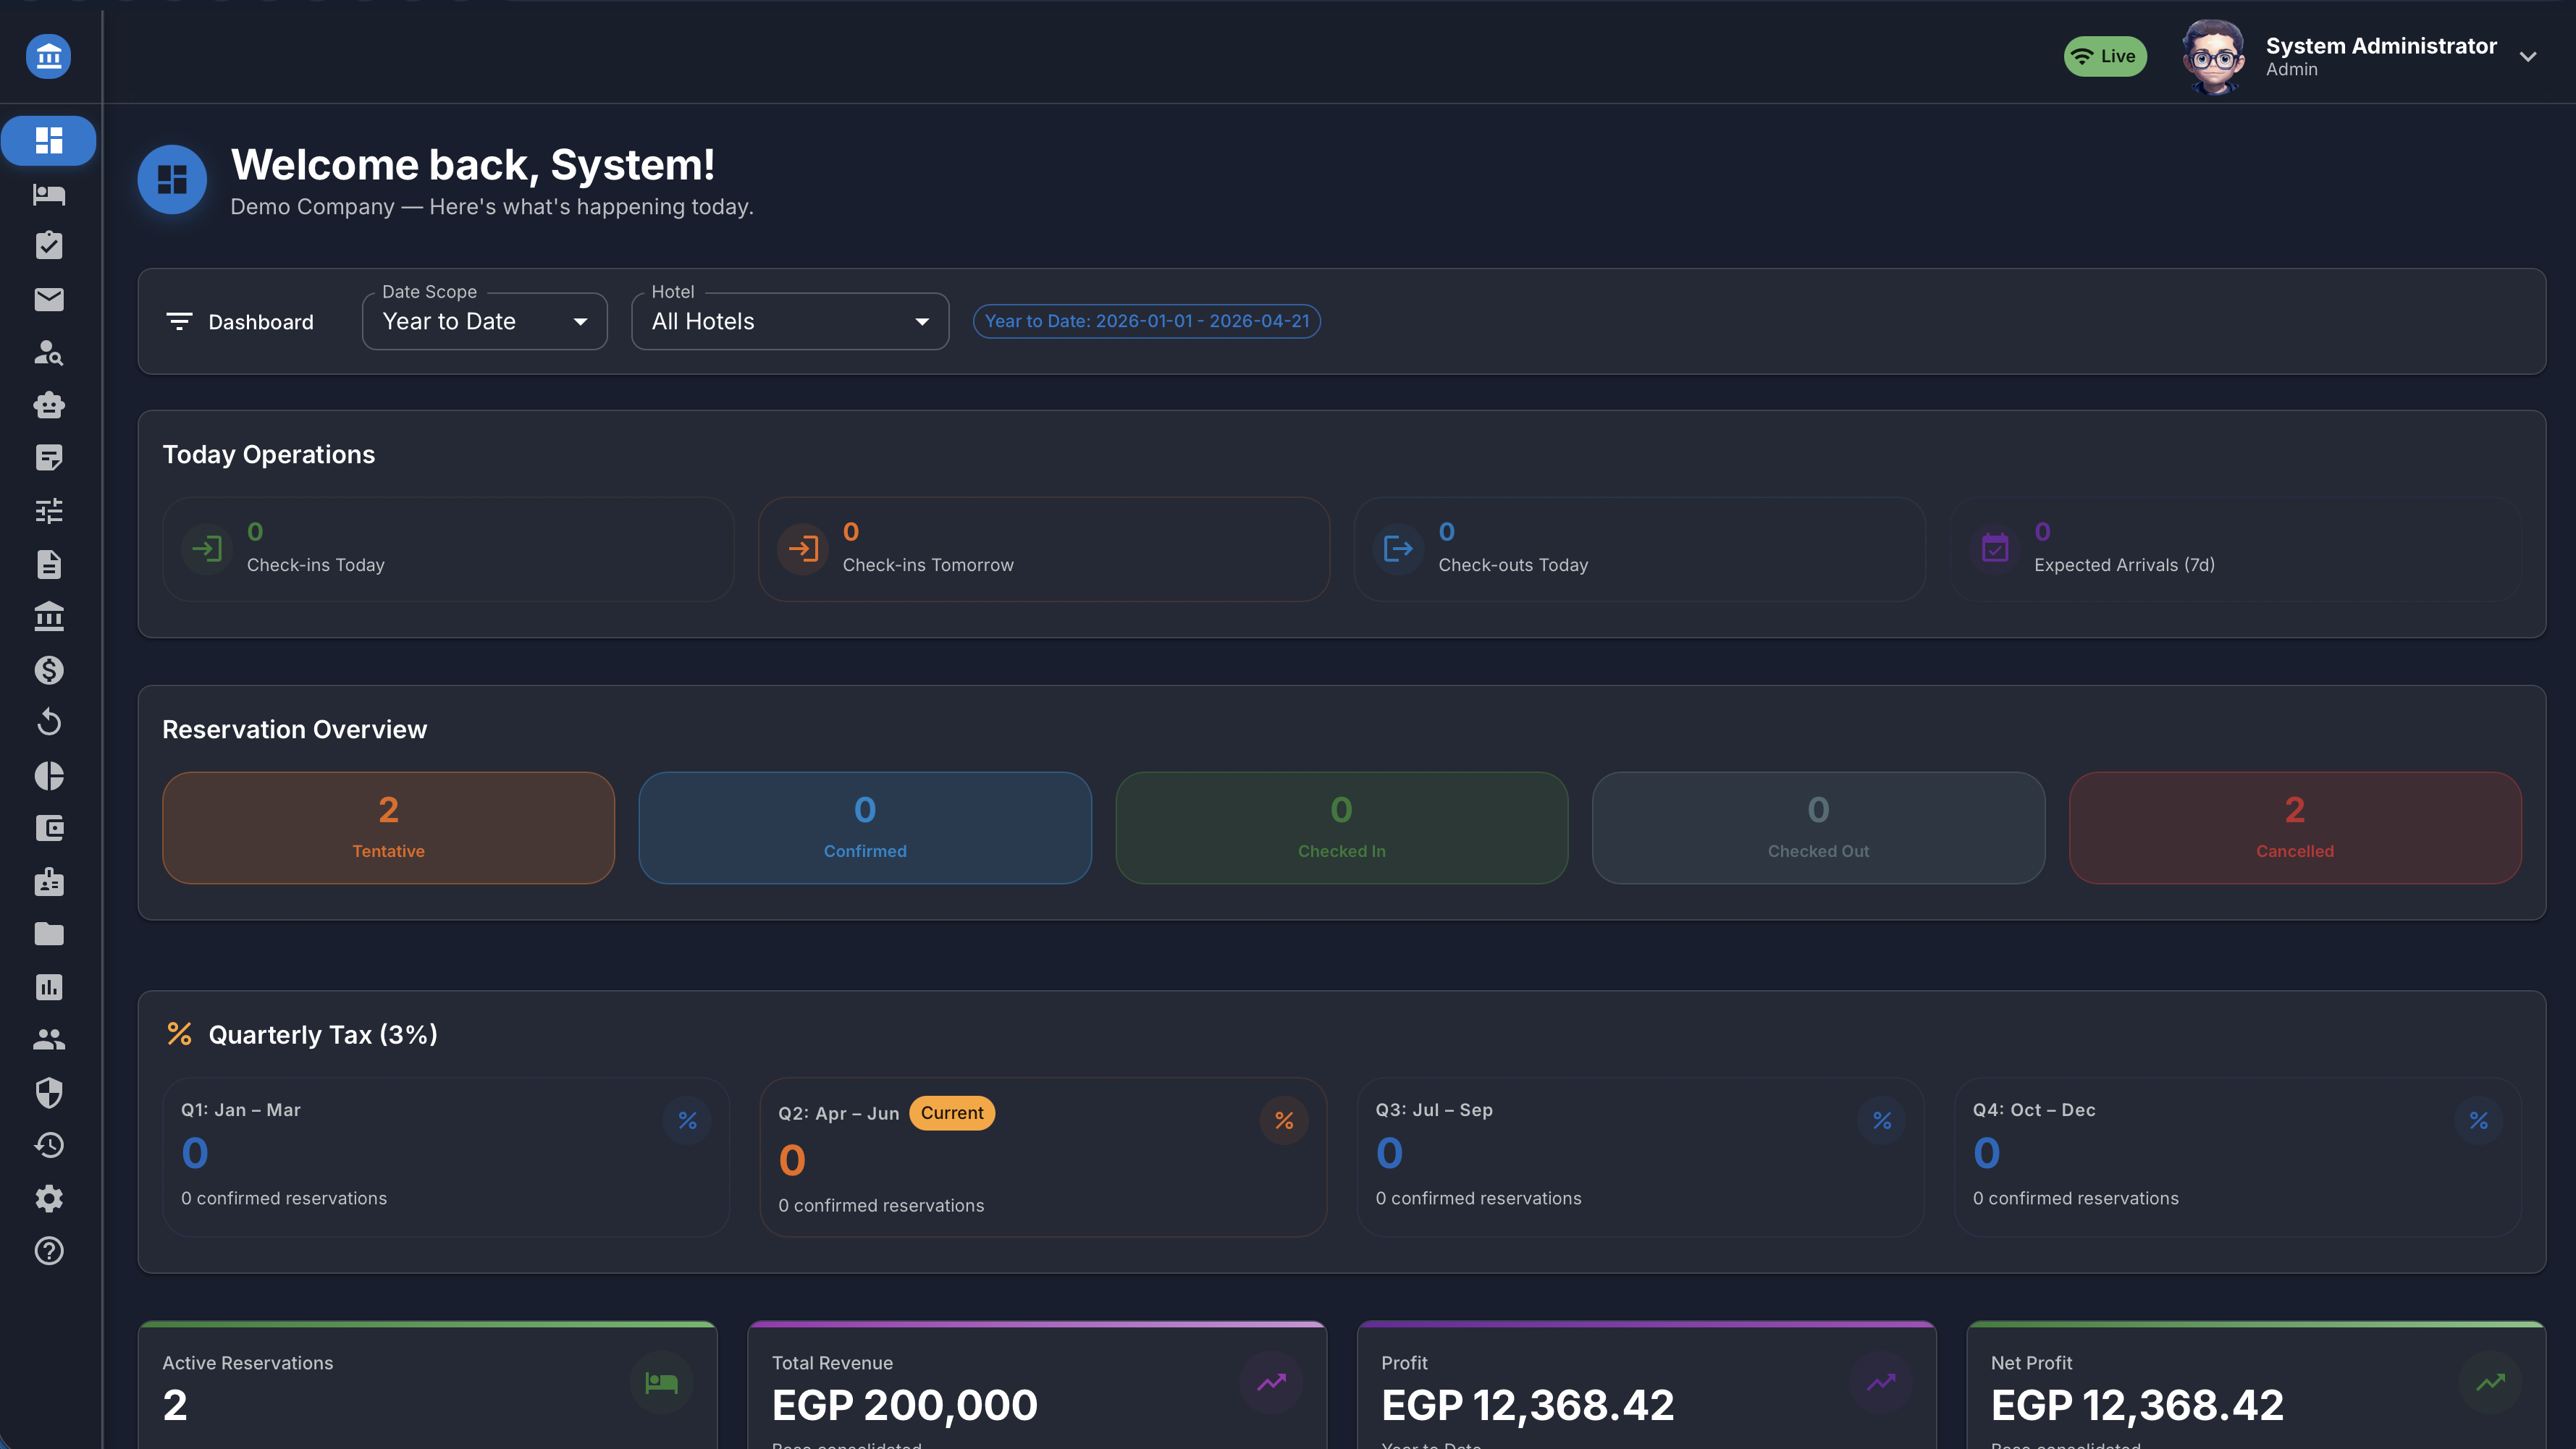2576x1449 pixels.
Task: Open the circular undo arrow sidebar icon
Action: [48, 722]
